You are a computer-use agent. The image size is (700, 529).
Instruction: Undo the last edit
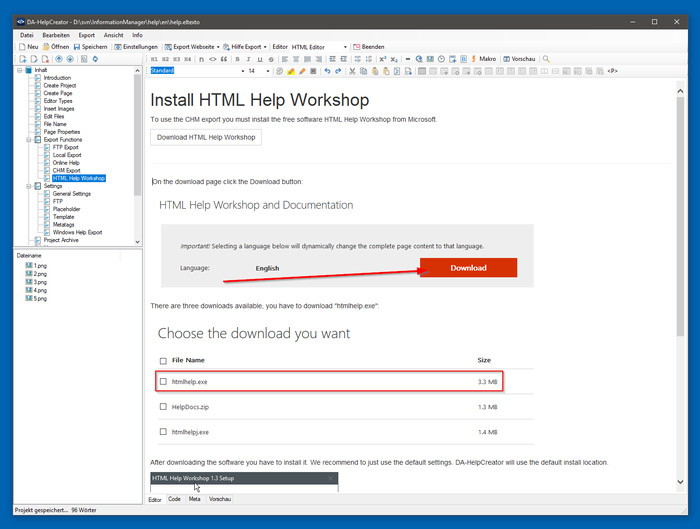tap(327, 71)
